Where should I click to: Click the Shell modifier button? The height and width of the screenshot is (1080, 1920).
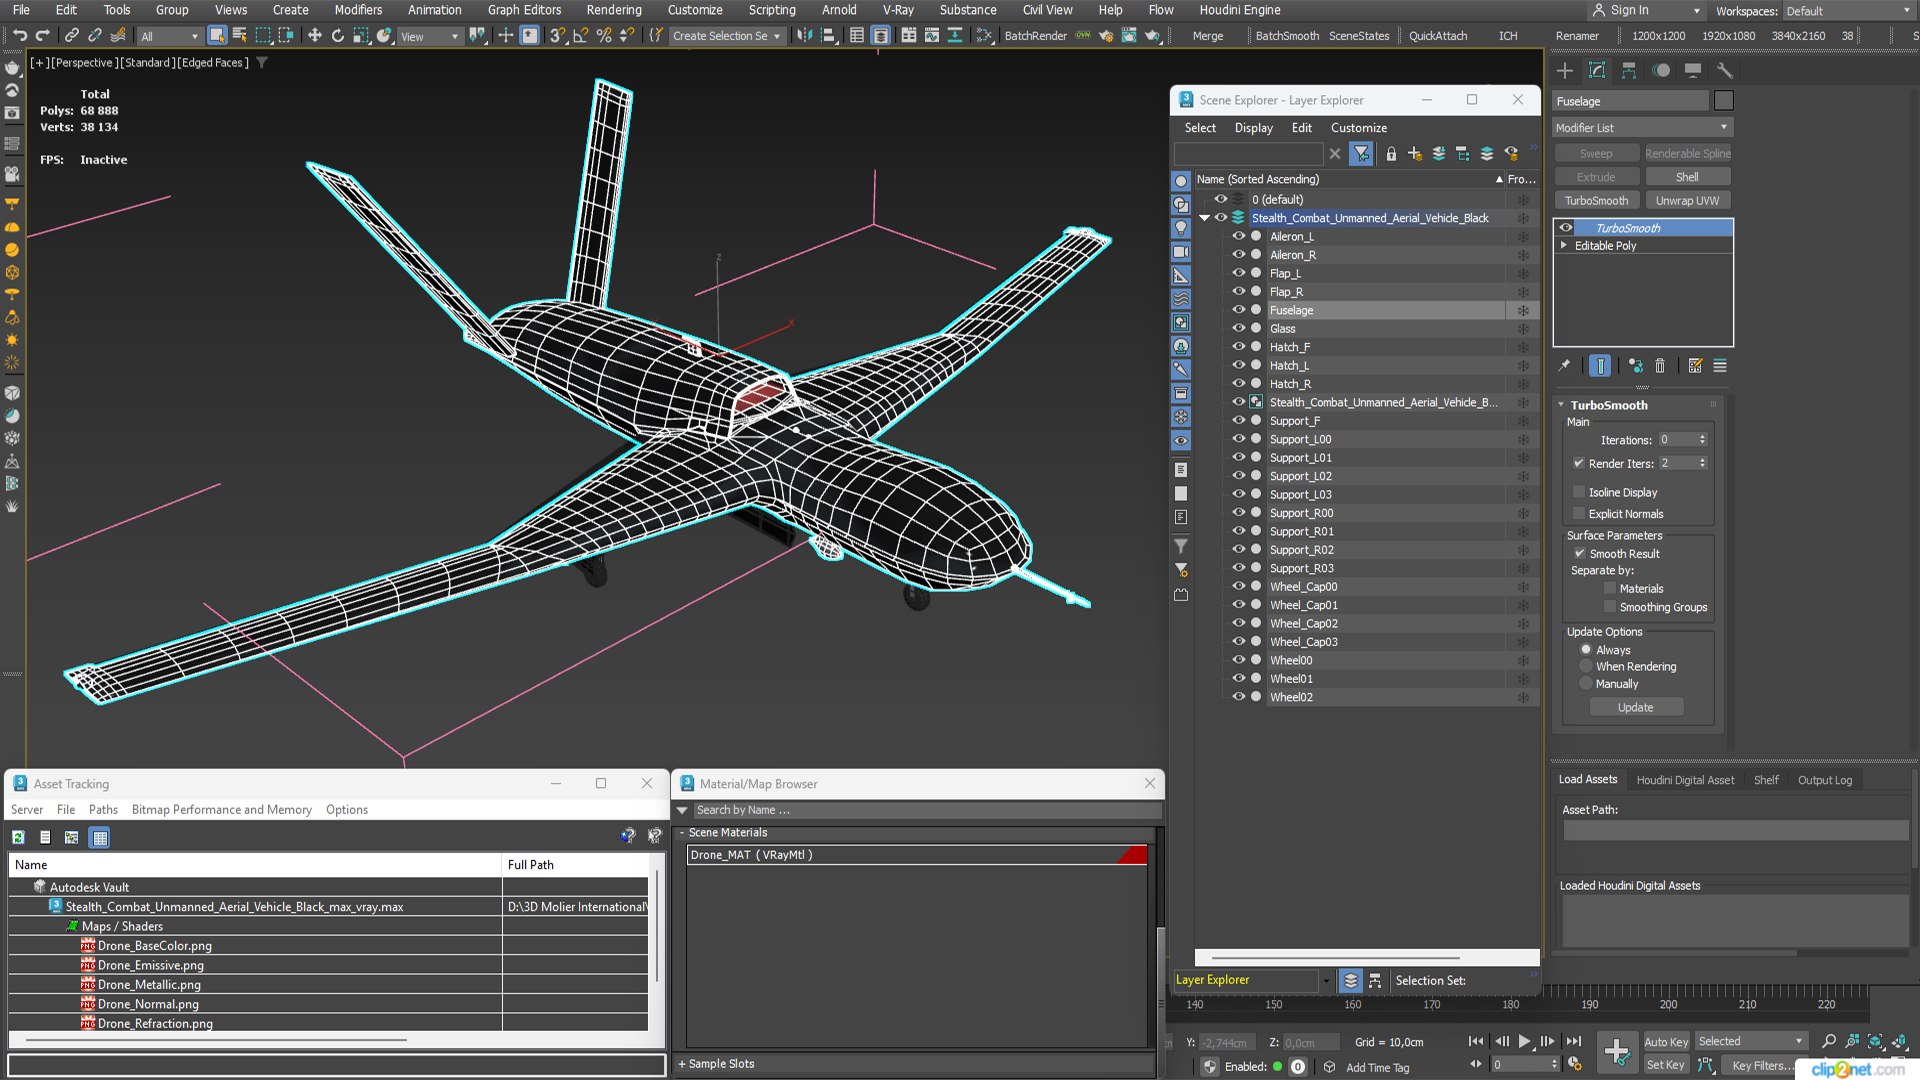click(x=1687, y=177)
